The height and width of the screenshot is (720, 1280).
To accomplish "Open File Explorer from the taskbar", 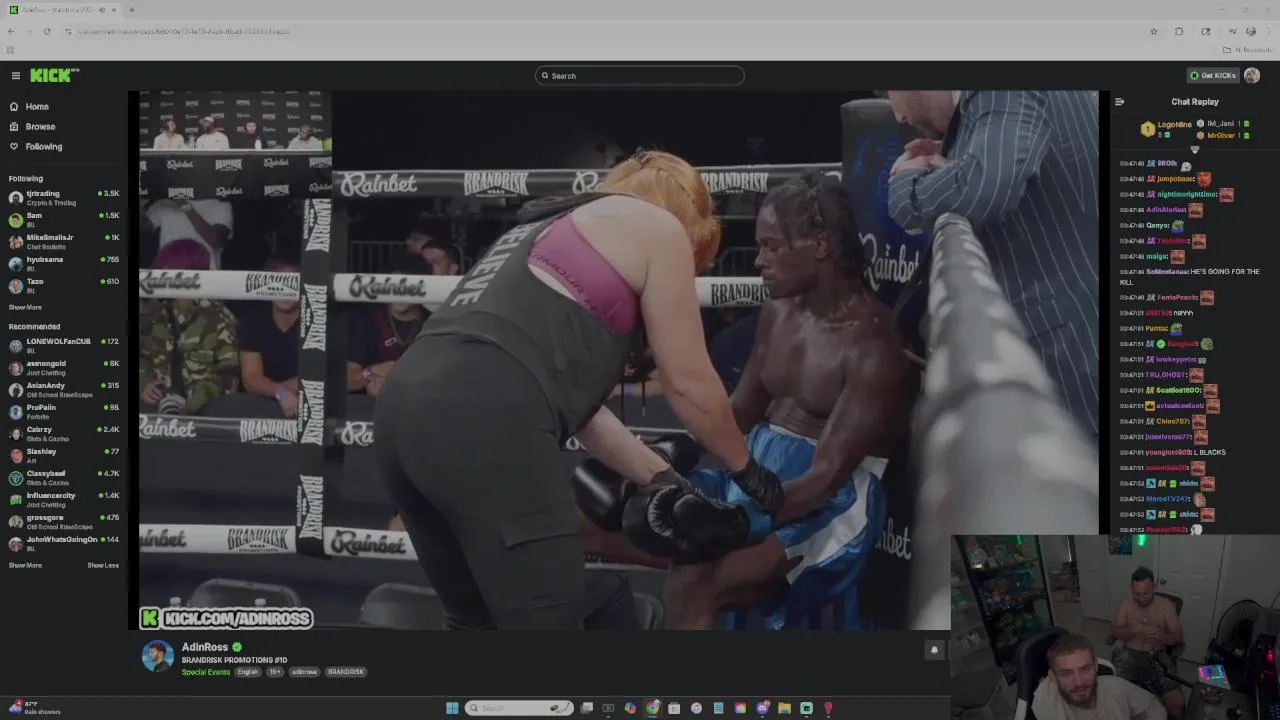I will click(x=784, y=708).
